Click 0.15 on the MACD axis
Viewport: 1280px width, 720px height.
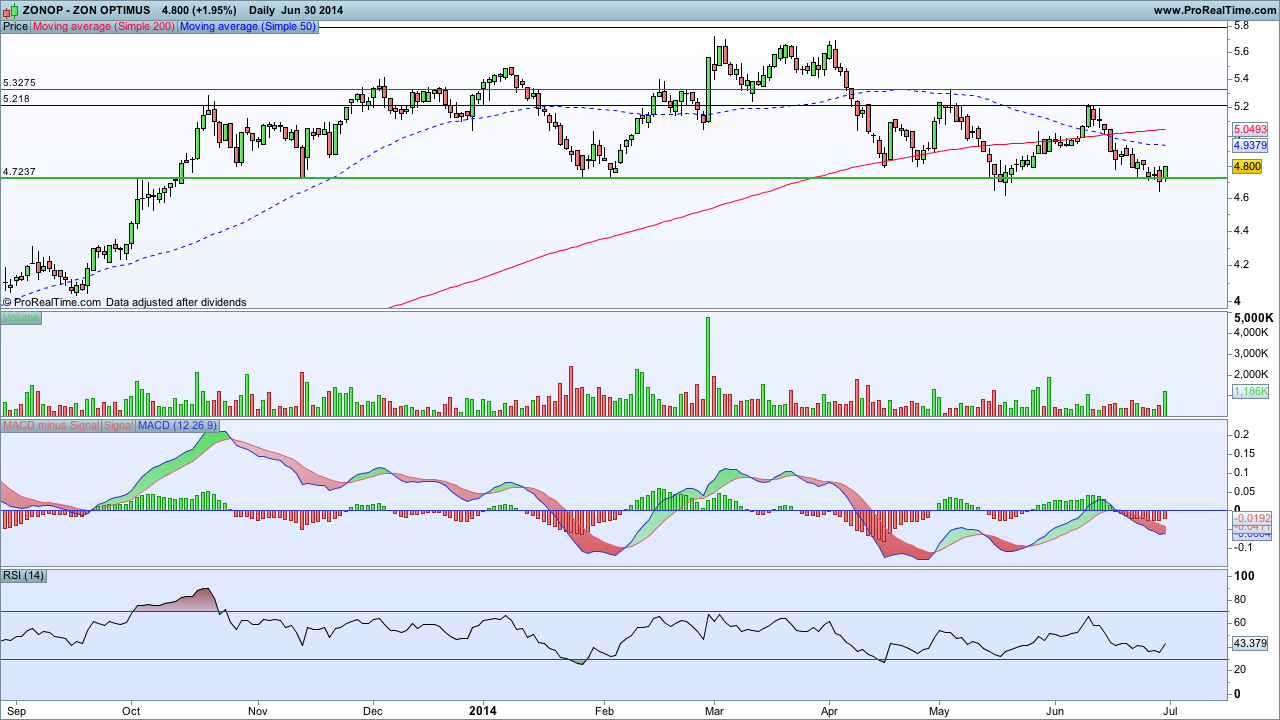pyautogui.click(x=1245, y=453)
